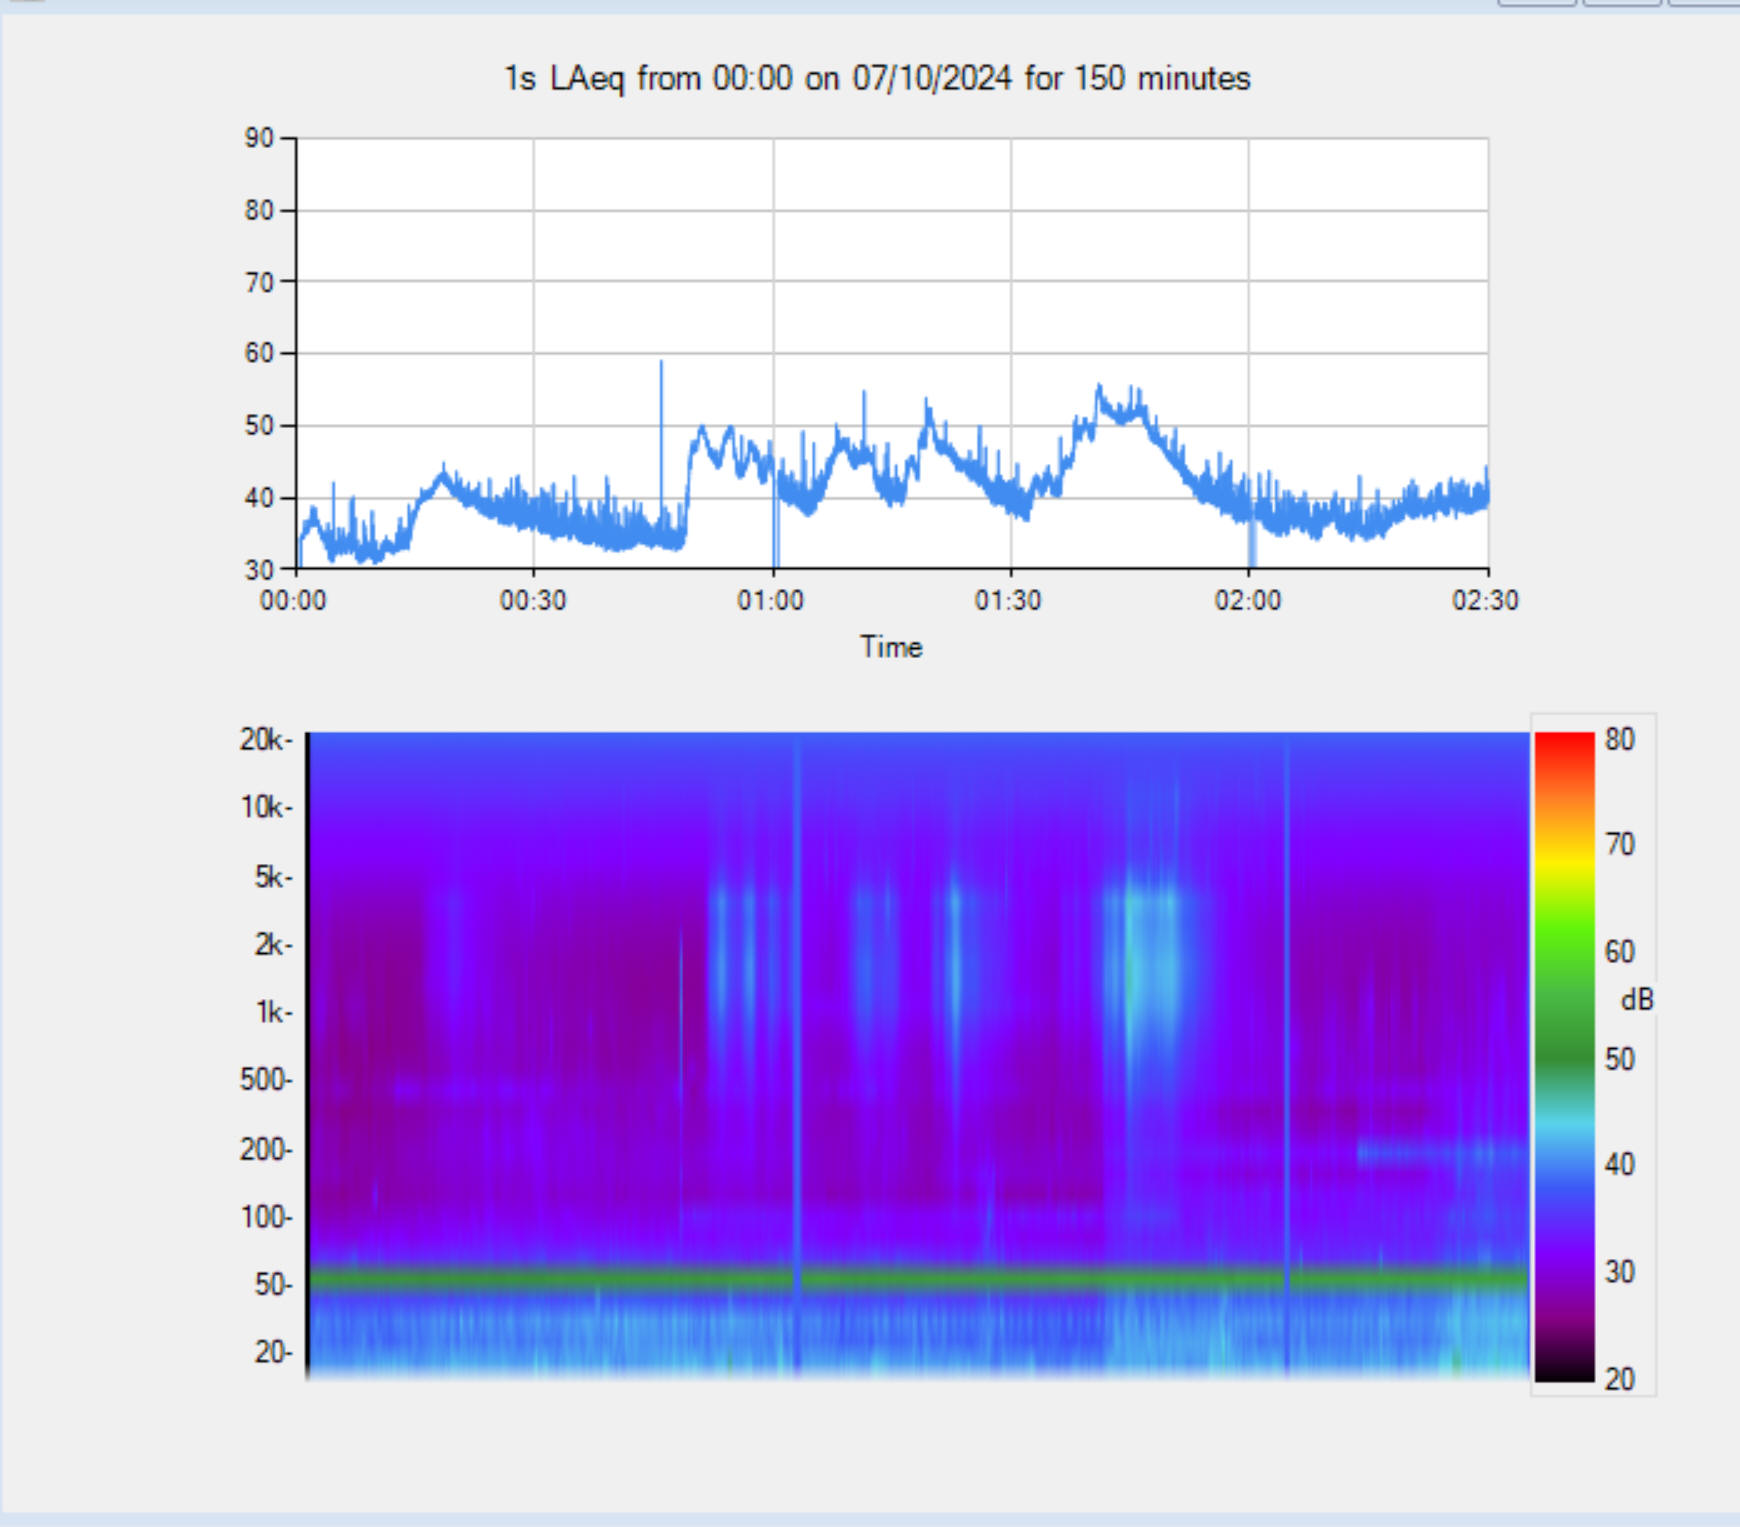Screen dimensions: 1740x1527
Task: Click the 500 frequency label on the spectrogram
Action: [265, 1080]
